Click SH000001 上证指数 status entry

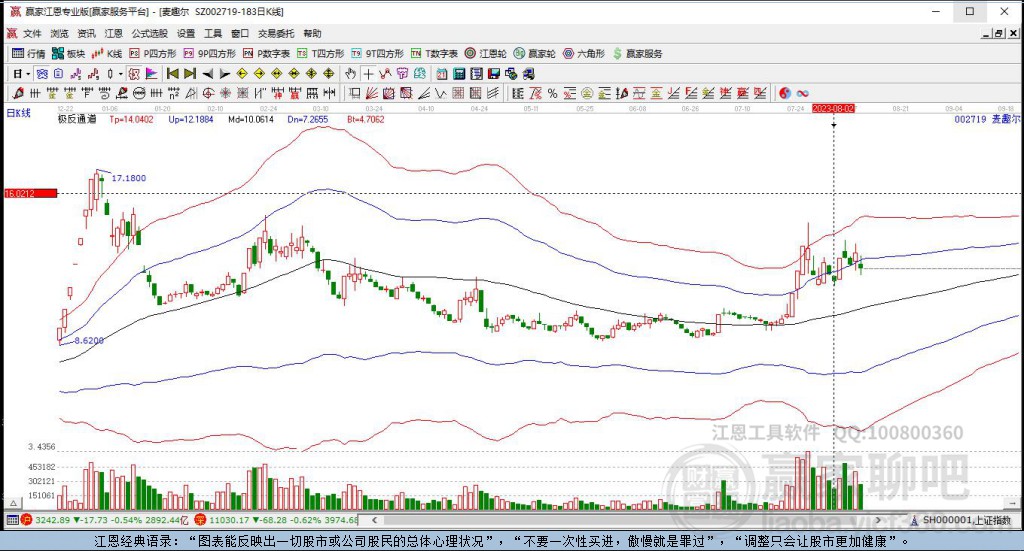click(x=961, y=520)
